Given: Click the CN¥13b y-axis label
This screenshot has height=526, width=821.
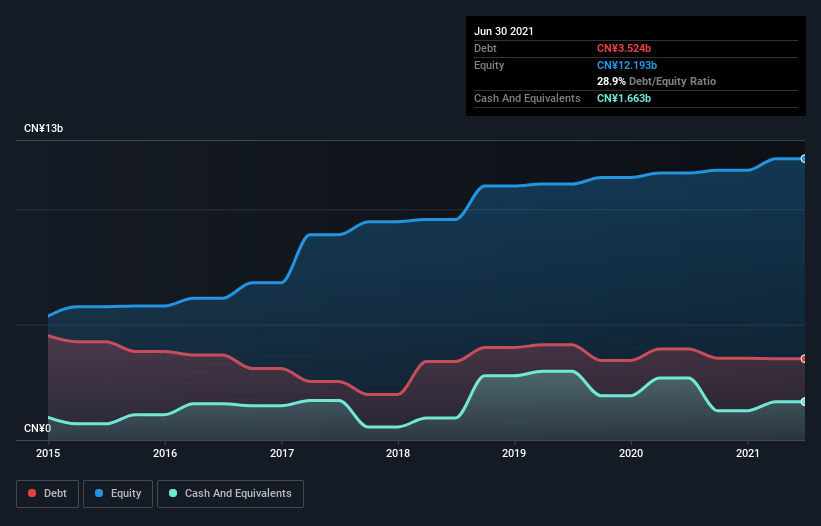Looking at the screenshot, I should tap(43, 128).
